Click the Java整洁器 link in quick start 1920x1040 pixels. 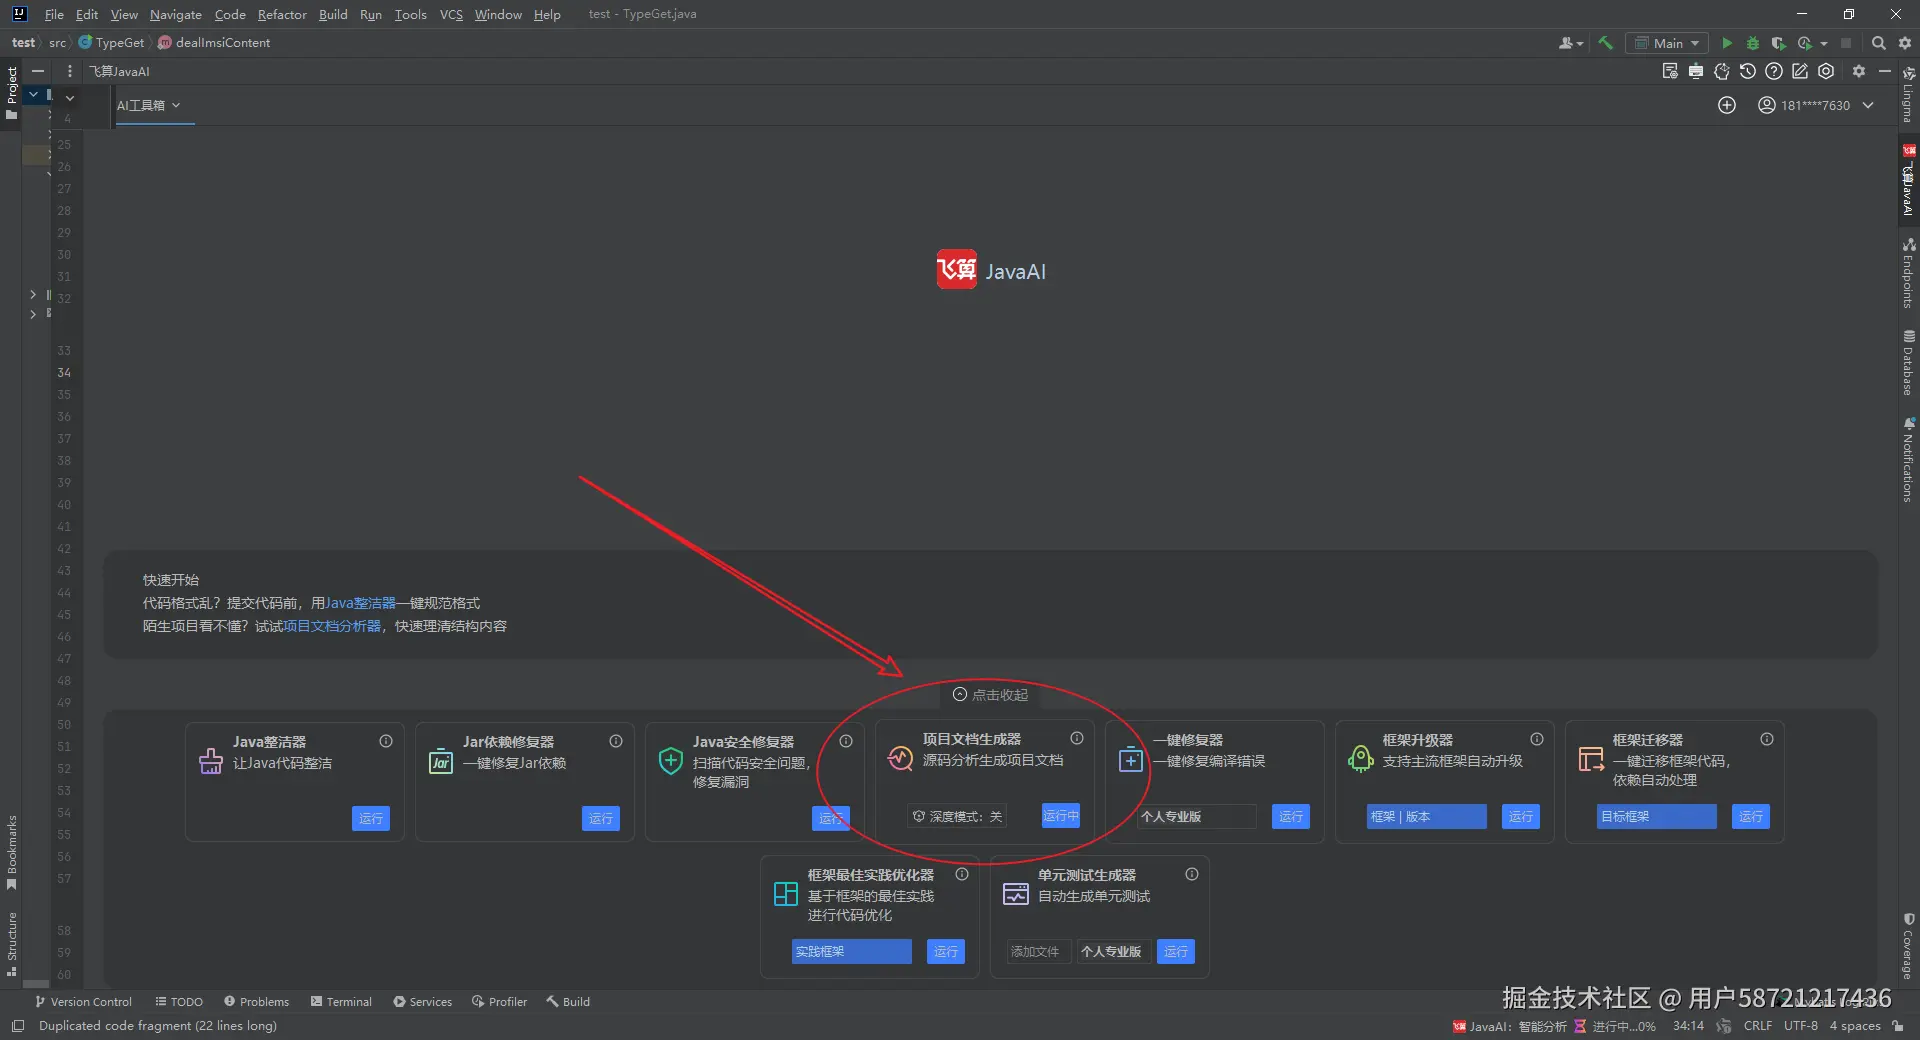pyautogui.click(x=361, y=603)
